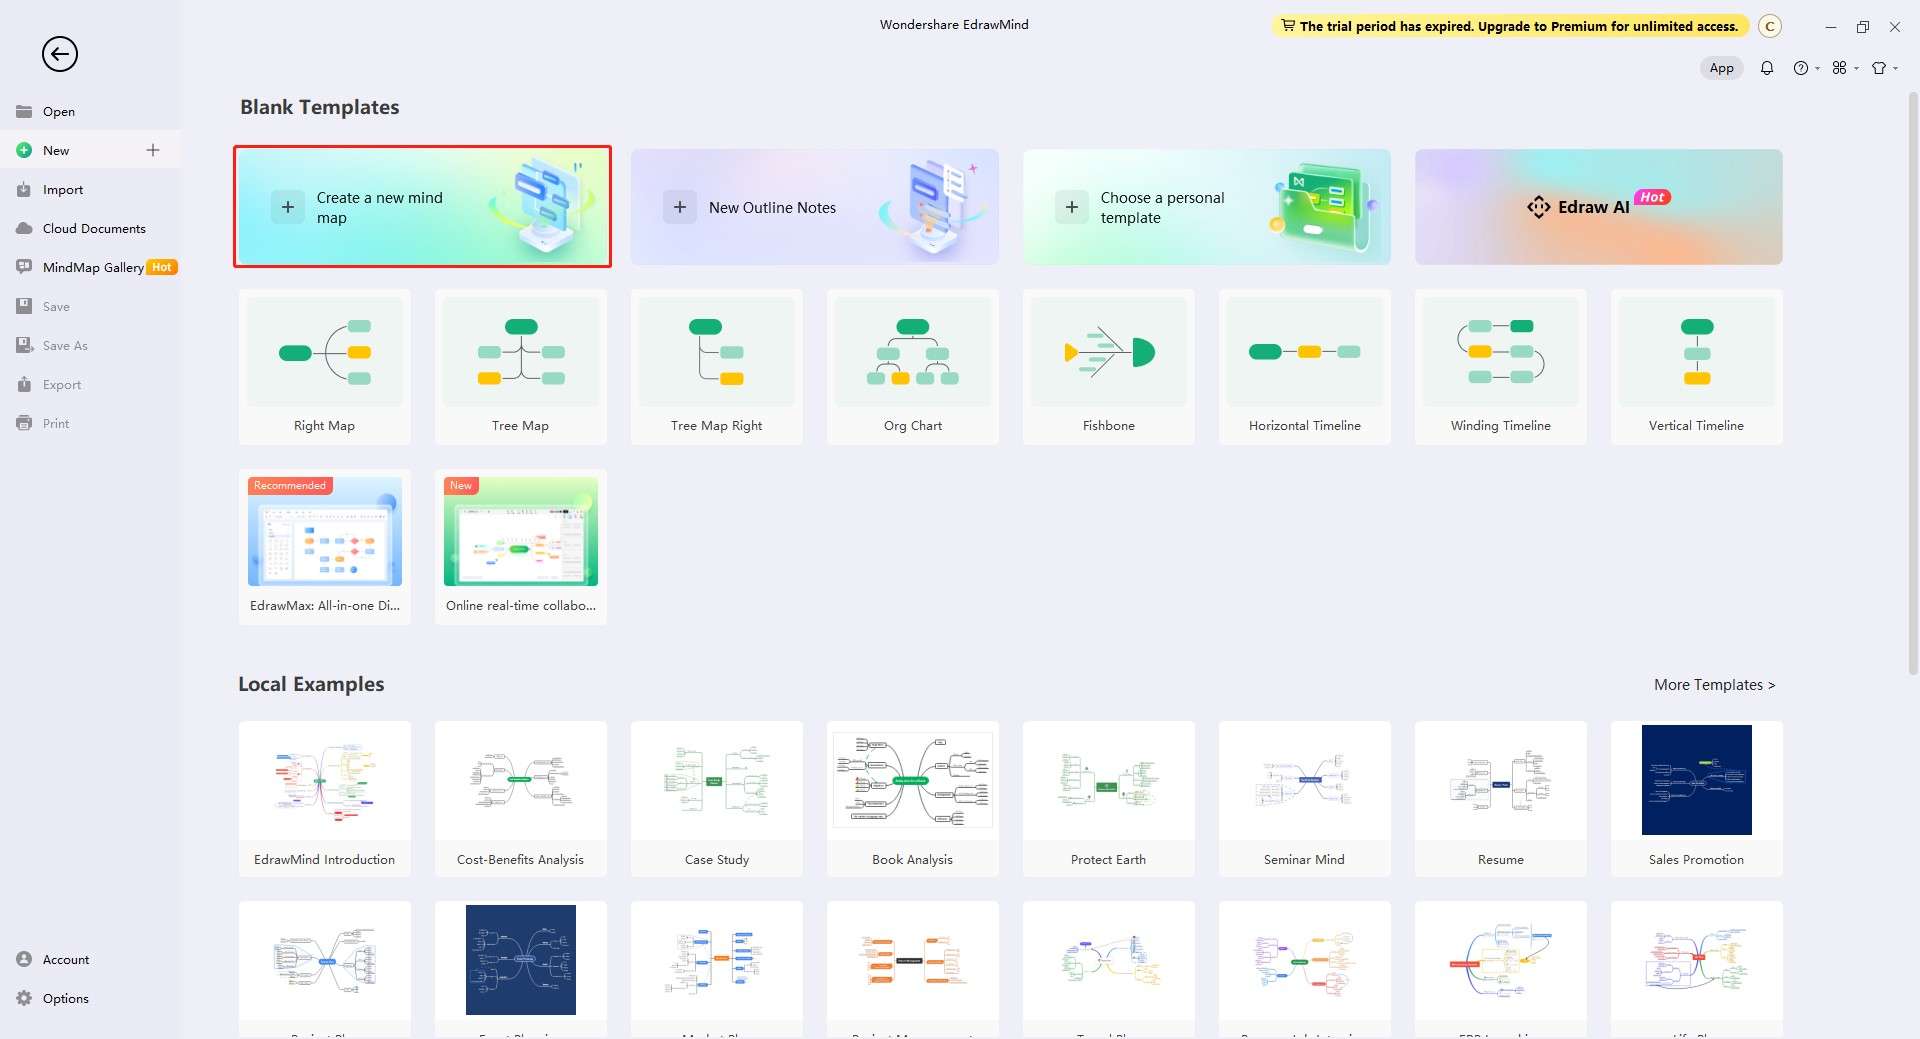Select the Org Chart template
The height and width of the screenshot is (1039, 1920).
912,367
